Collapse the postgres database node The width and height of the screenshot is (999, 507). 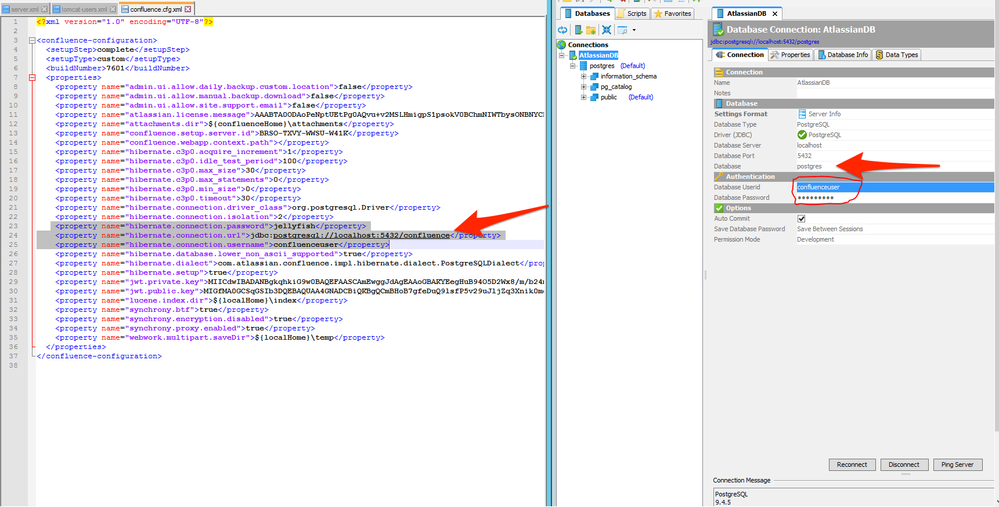click(573, 66)
